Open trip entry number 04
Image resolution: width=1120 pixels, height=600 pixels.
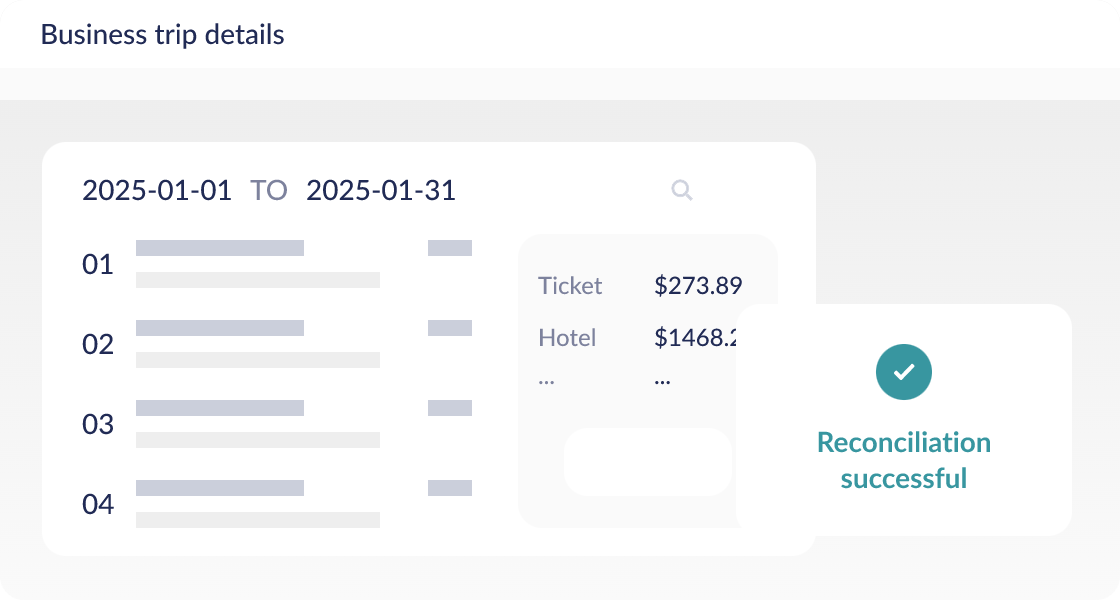tap(98, 505)
